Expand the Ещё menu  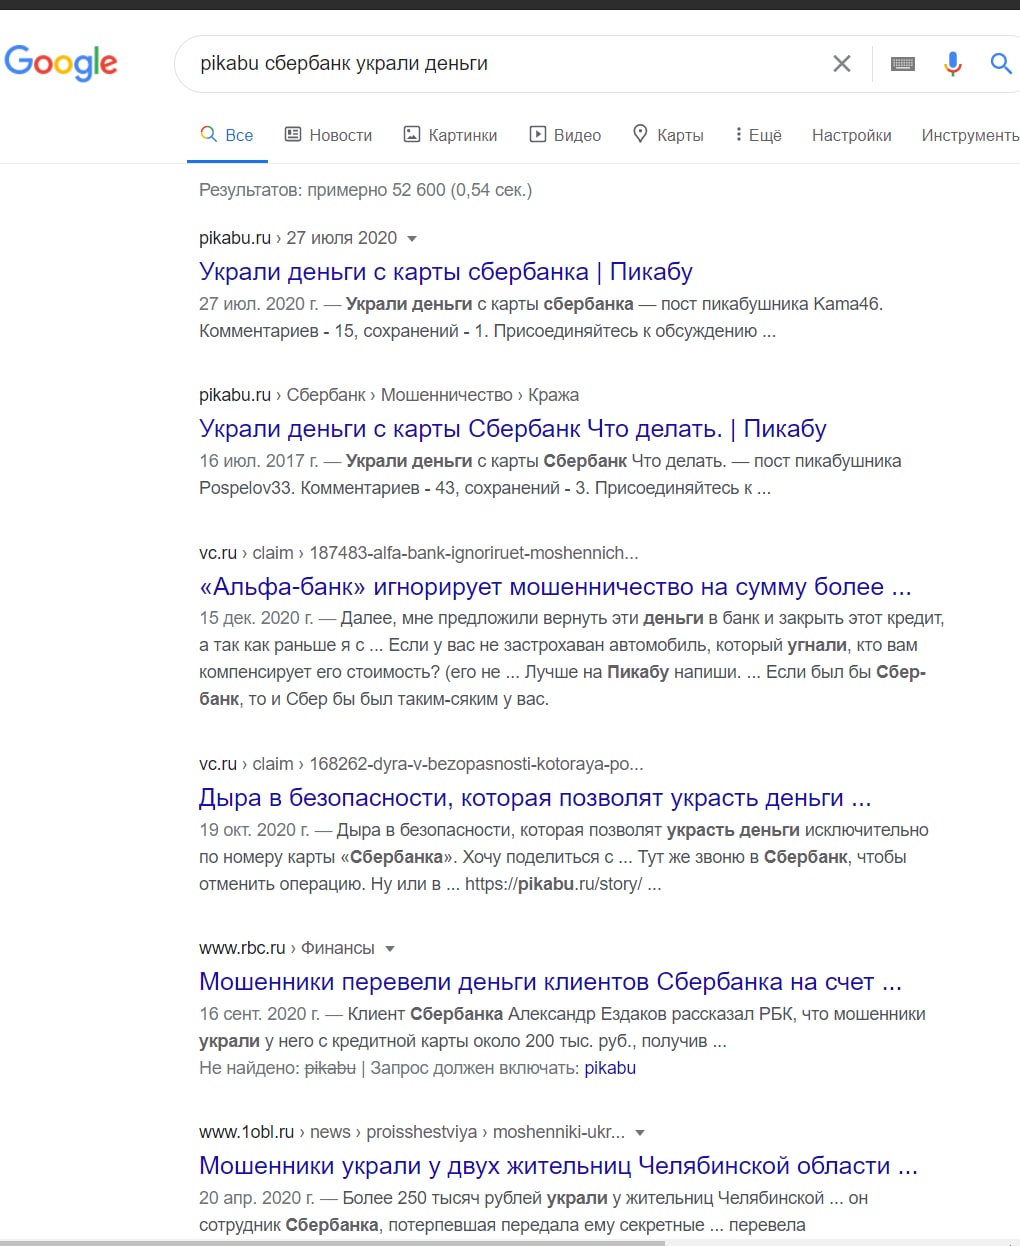(758, 135)
